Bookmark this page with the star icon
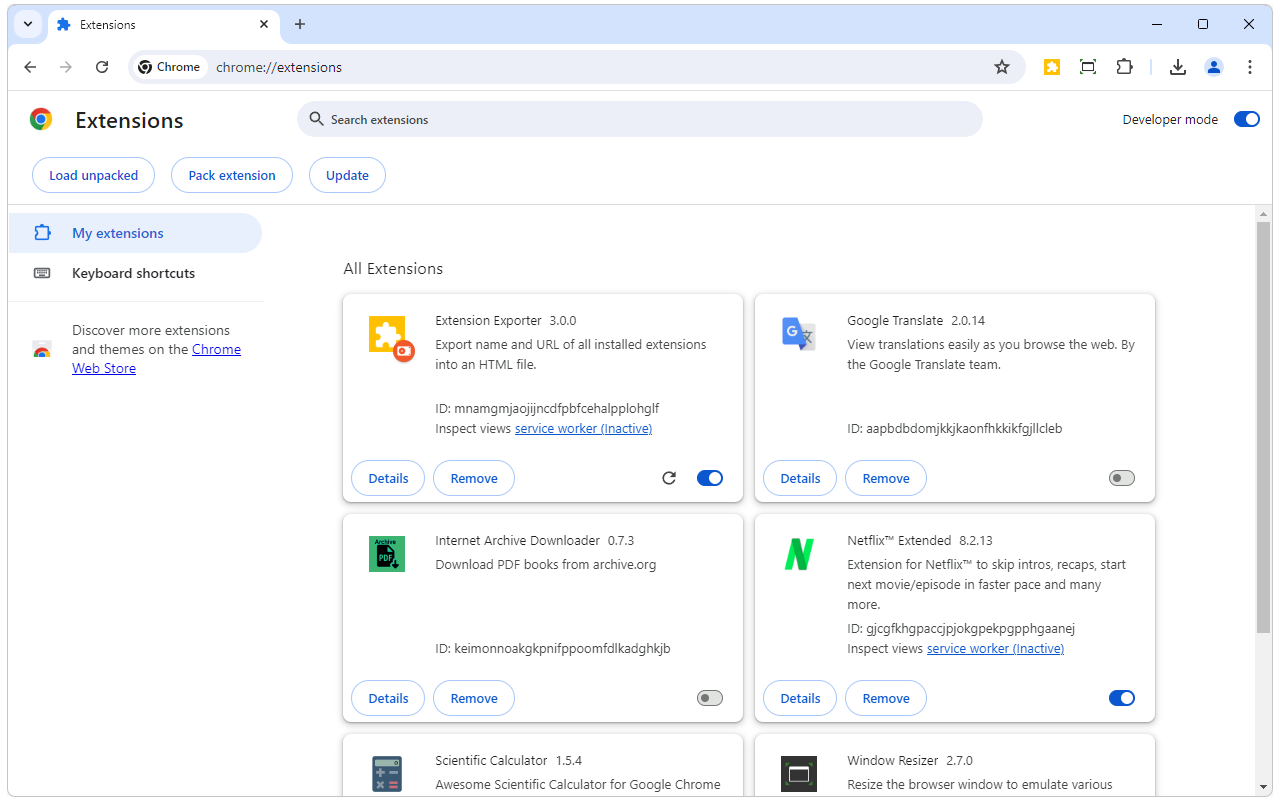Screen dimensions: 1280x800 point(1001,66)
